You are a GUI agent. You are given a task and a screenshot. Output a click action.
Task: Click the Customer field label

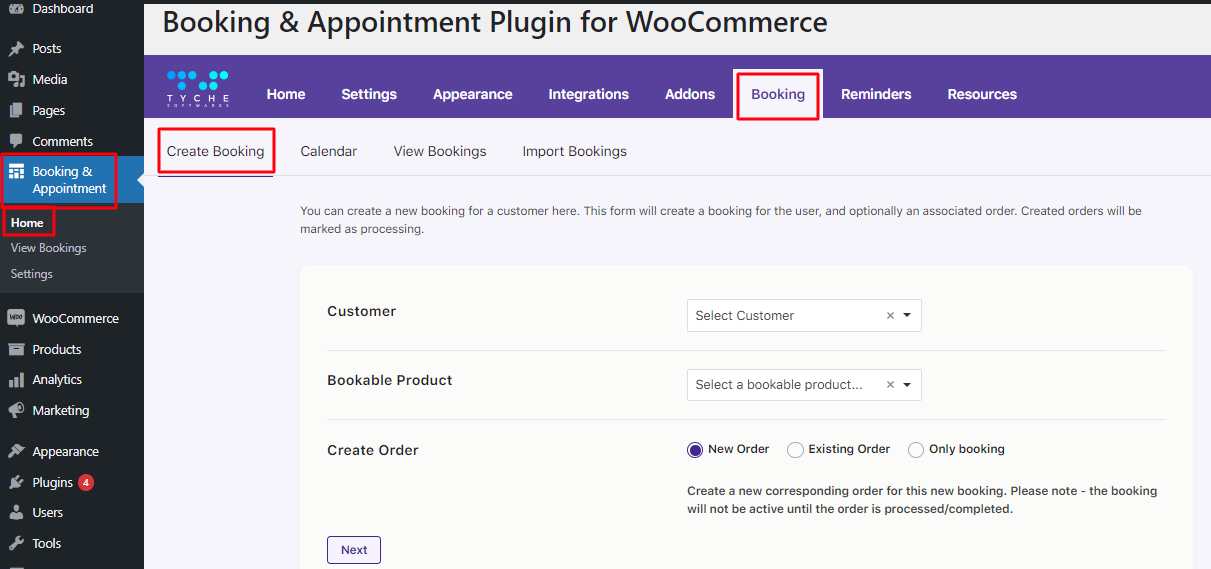click(362, 312)
